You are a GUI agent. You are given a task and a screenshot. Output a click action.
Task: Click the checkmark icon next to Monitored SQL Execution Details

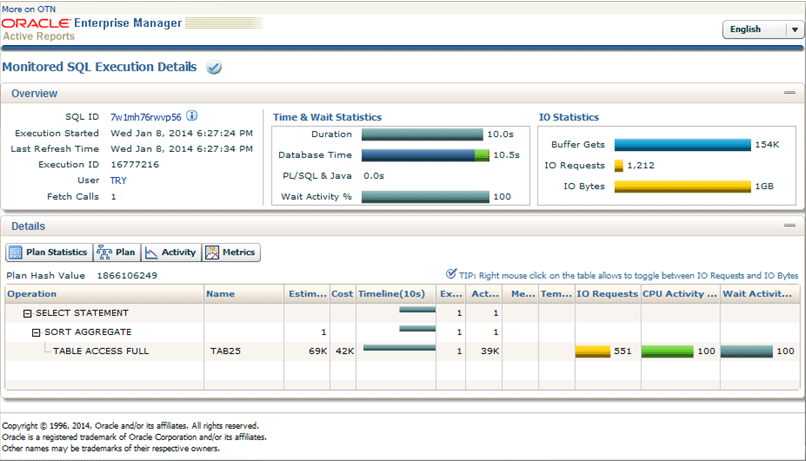tap(214, 67)
